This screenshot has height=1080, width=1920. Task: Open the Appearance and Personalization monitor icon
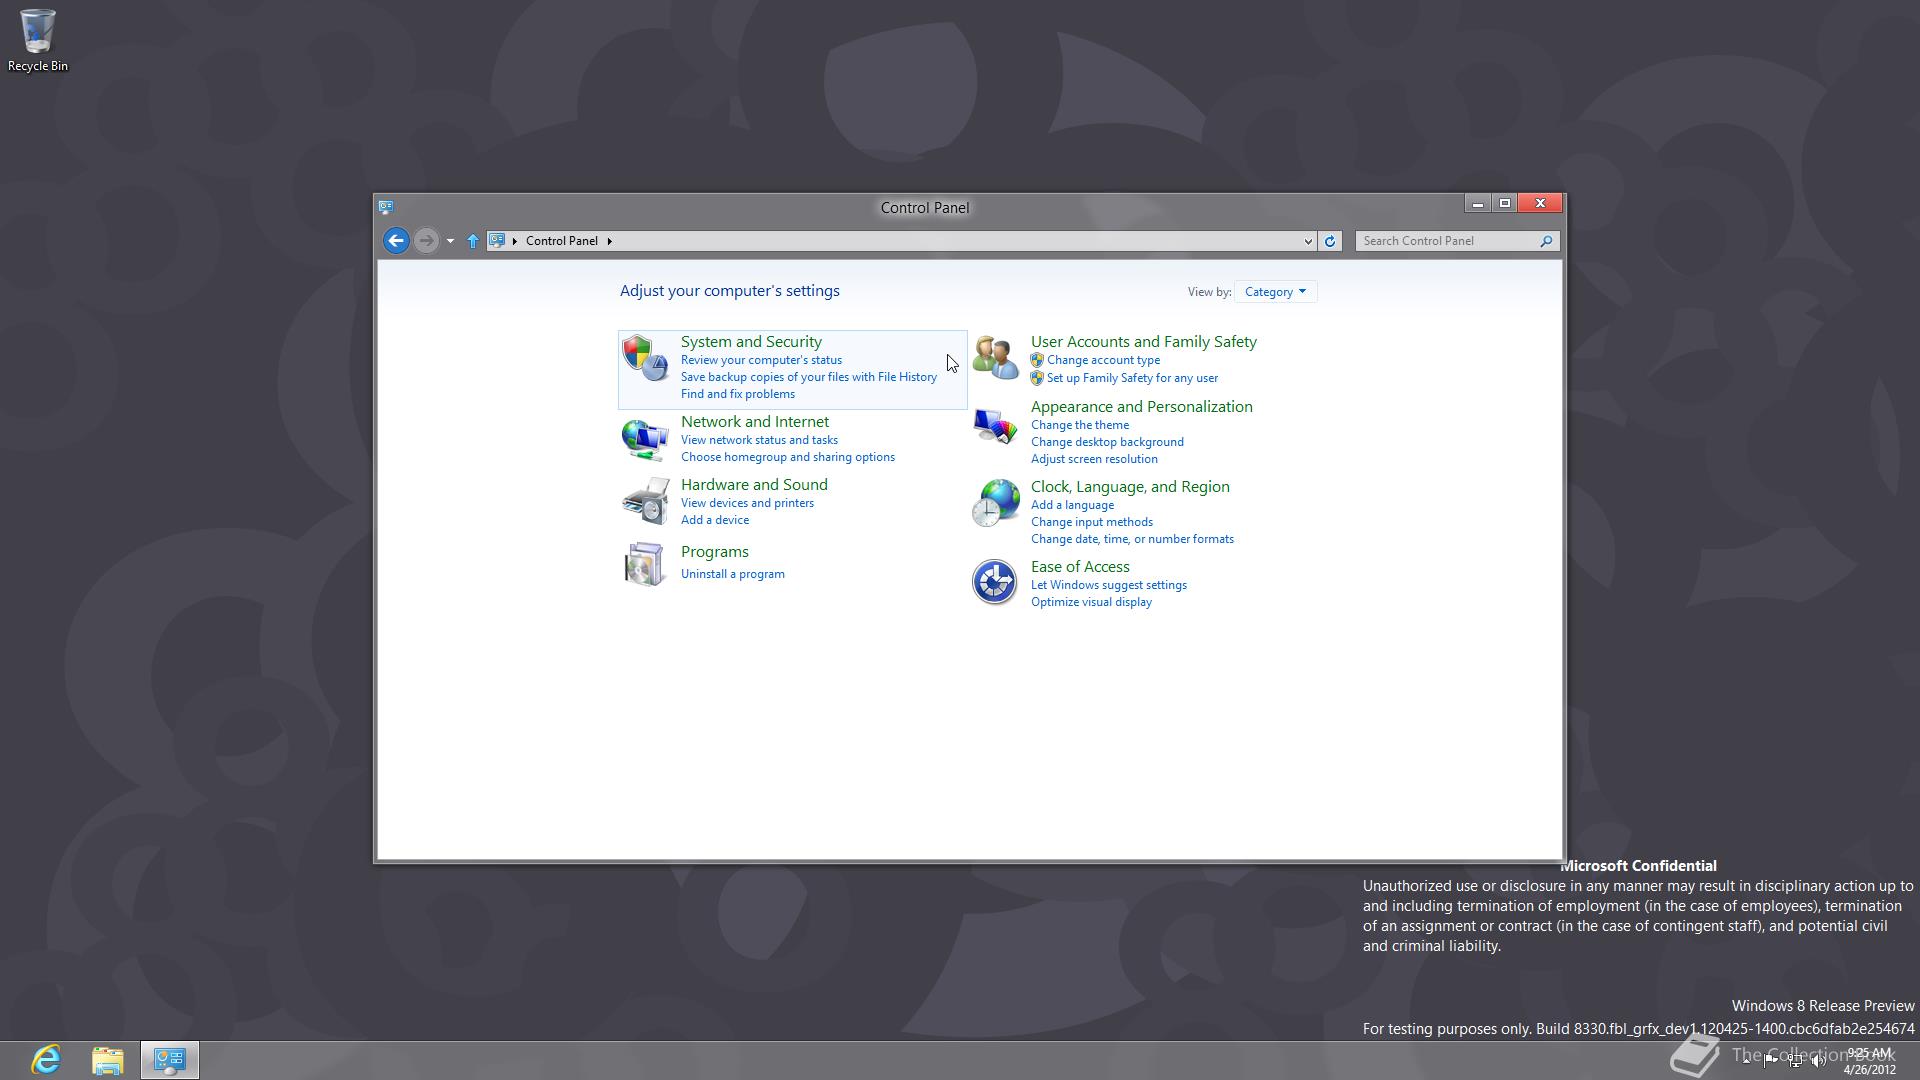pyautogui.click(x=995, y=427)
